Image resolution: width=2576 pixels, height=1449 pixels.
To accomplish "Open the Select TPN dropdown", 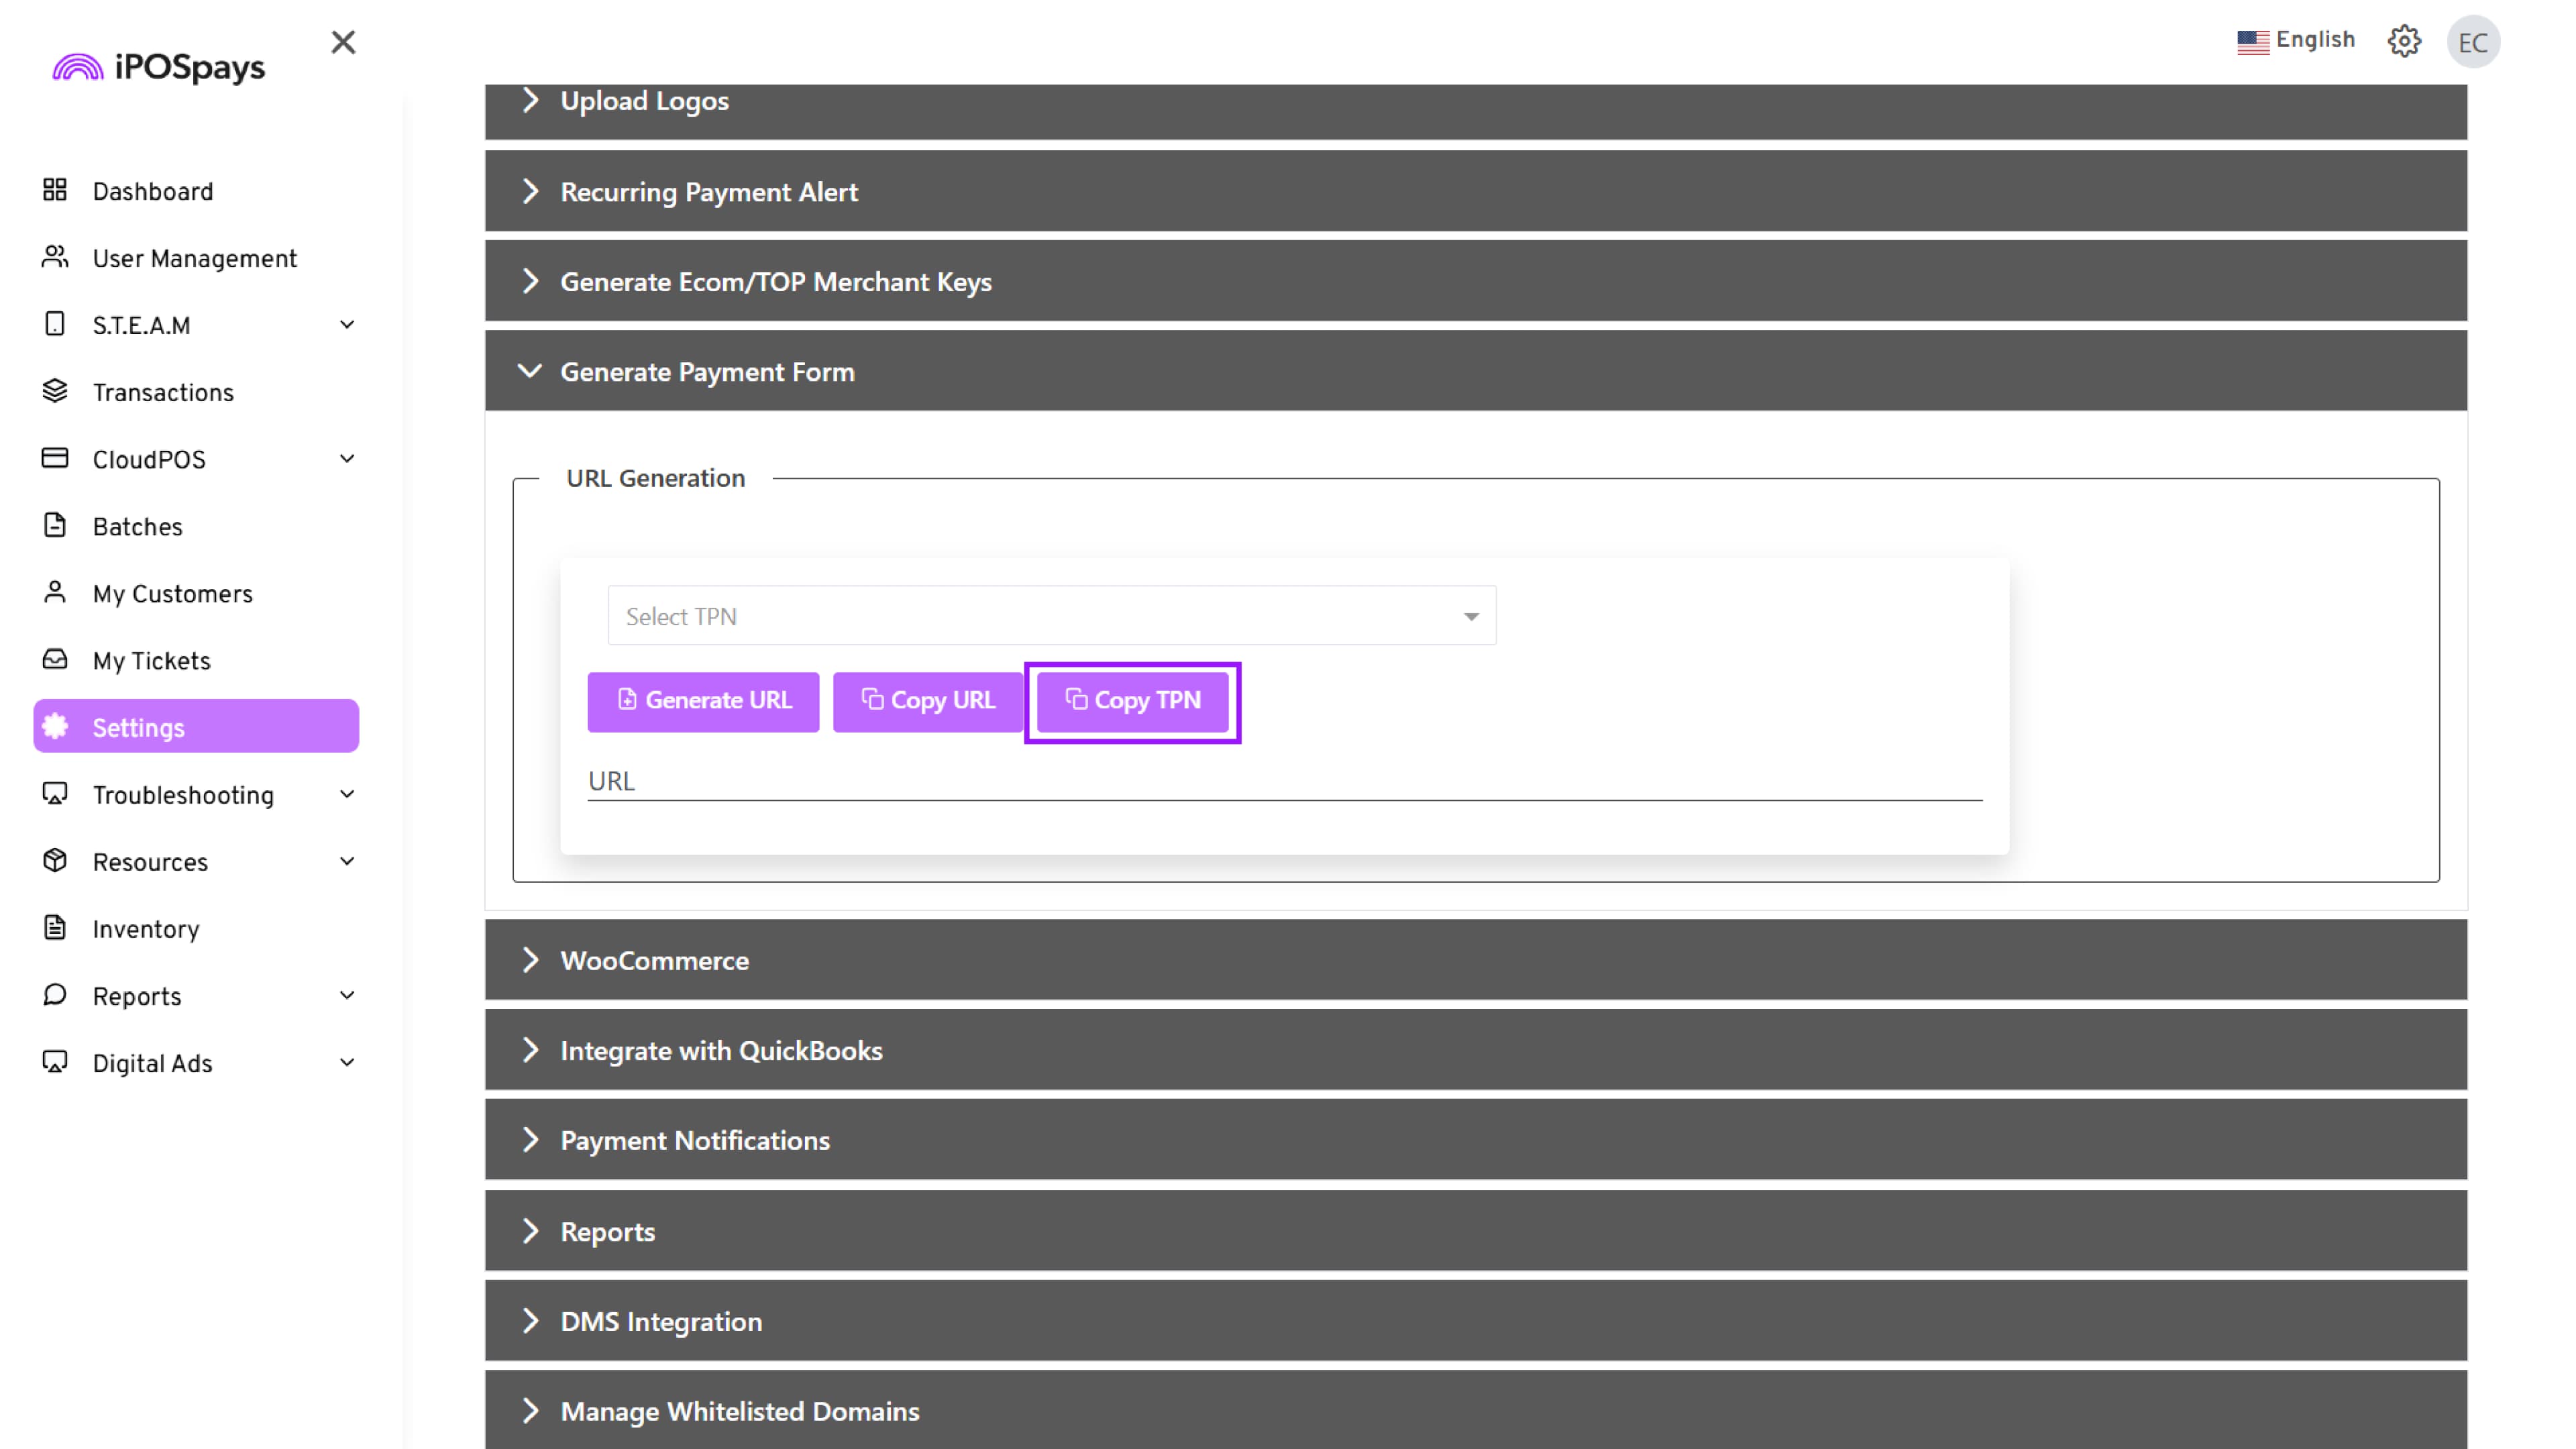I will click(x=1051, y=616).
